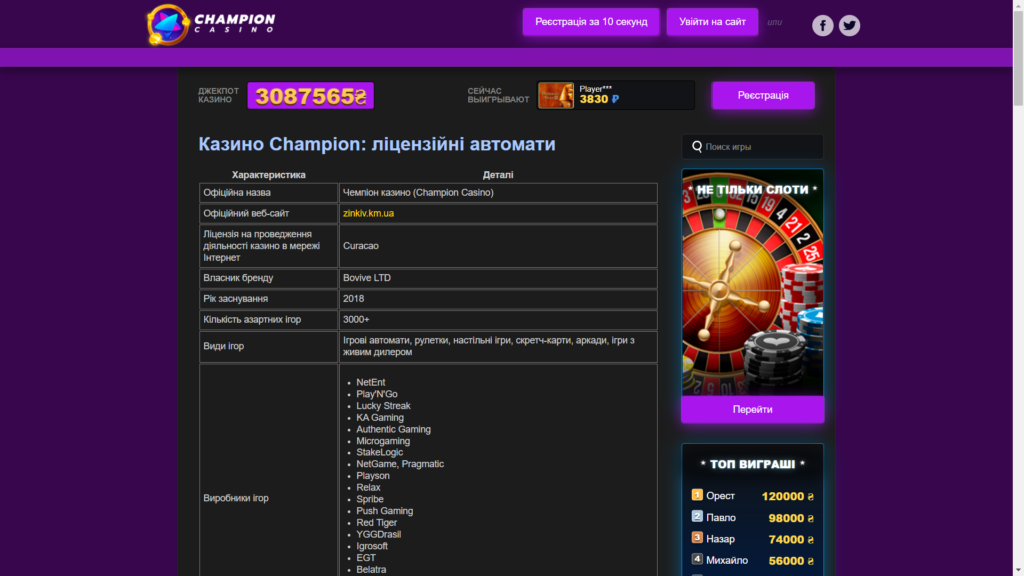Click Spribe in the providers list
The image size is (1024, 576).
[x=370, y=500]
